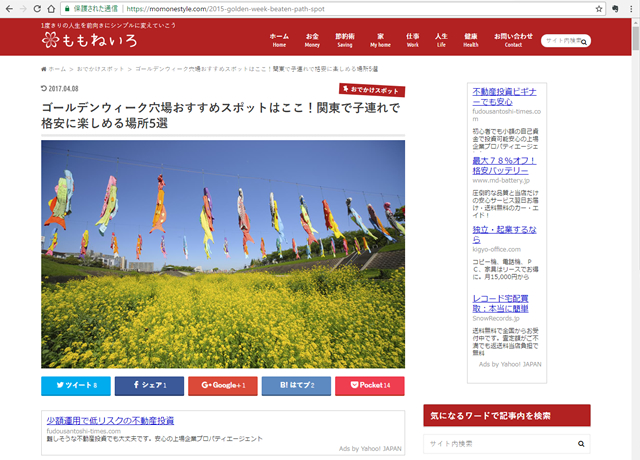Go to the 健康 Health menu item
The width and height of the screenshot is (640, 460).
[470, 40]
